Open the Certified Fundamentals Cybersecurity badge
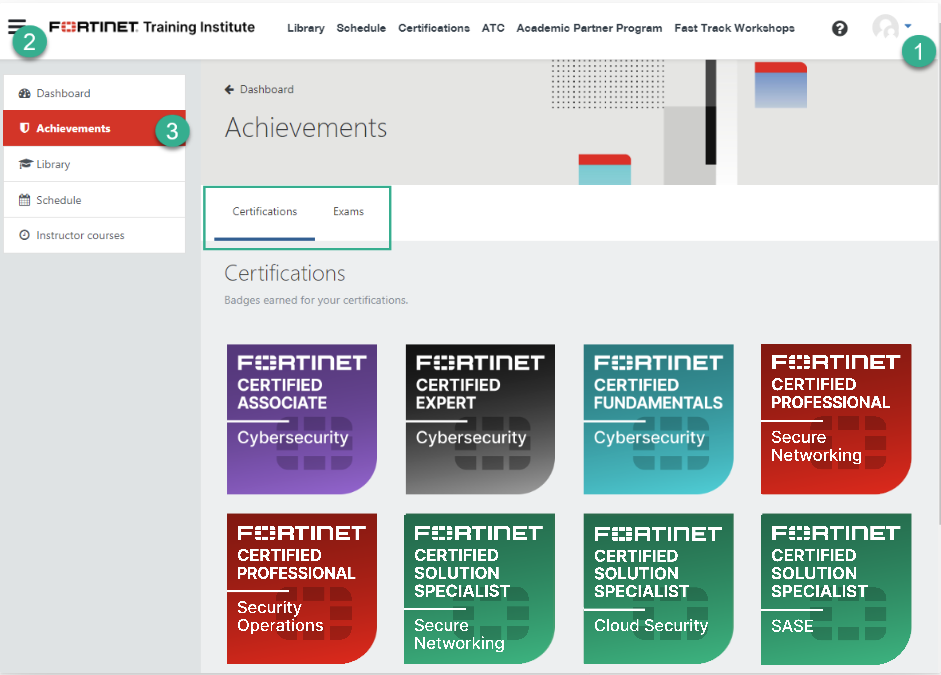 pos(658,419)
